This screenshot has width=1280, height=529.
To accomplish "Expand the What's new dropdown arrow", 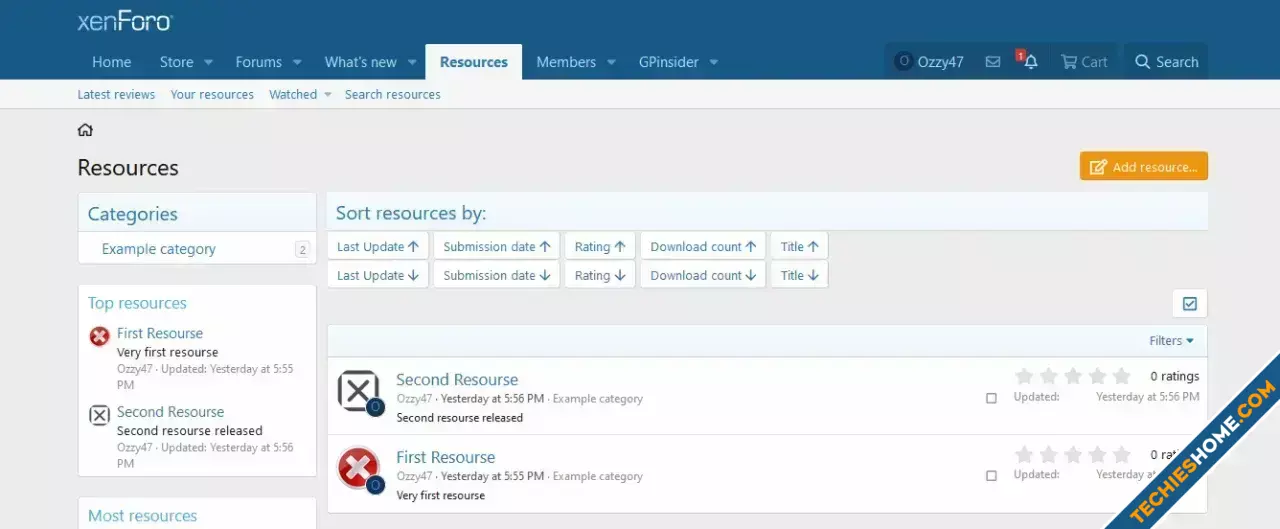I will (412, 62).
